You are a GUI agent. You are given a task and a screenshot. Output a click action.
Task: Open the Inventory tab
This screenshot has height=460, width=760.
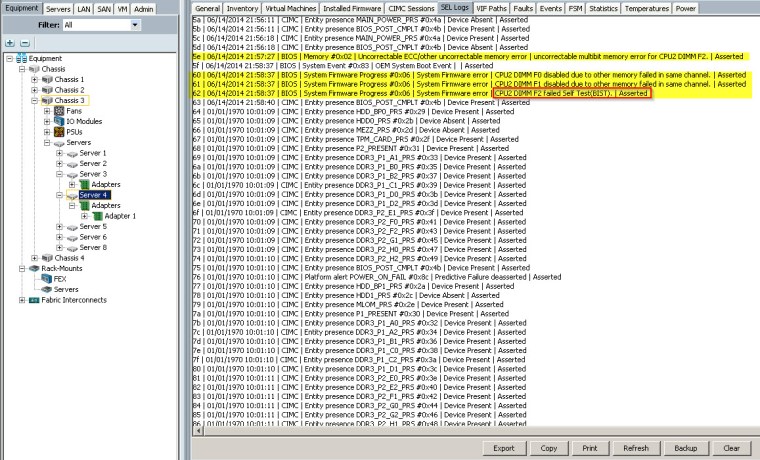coord(242,8)
